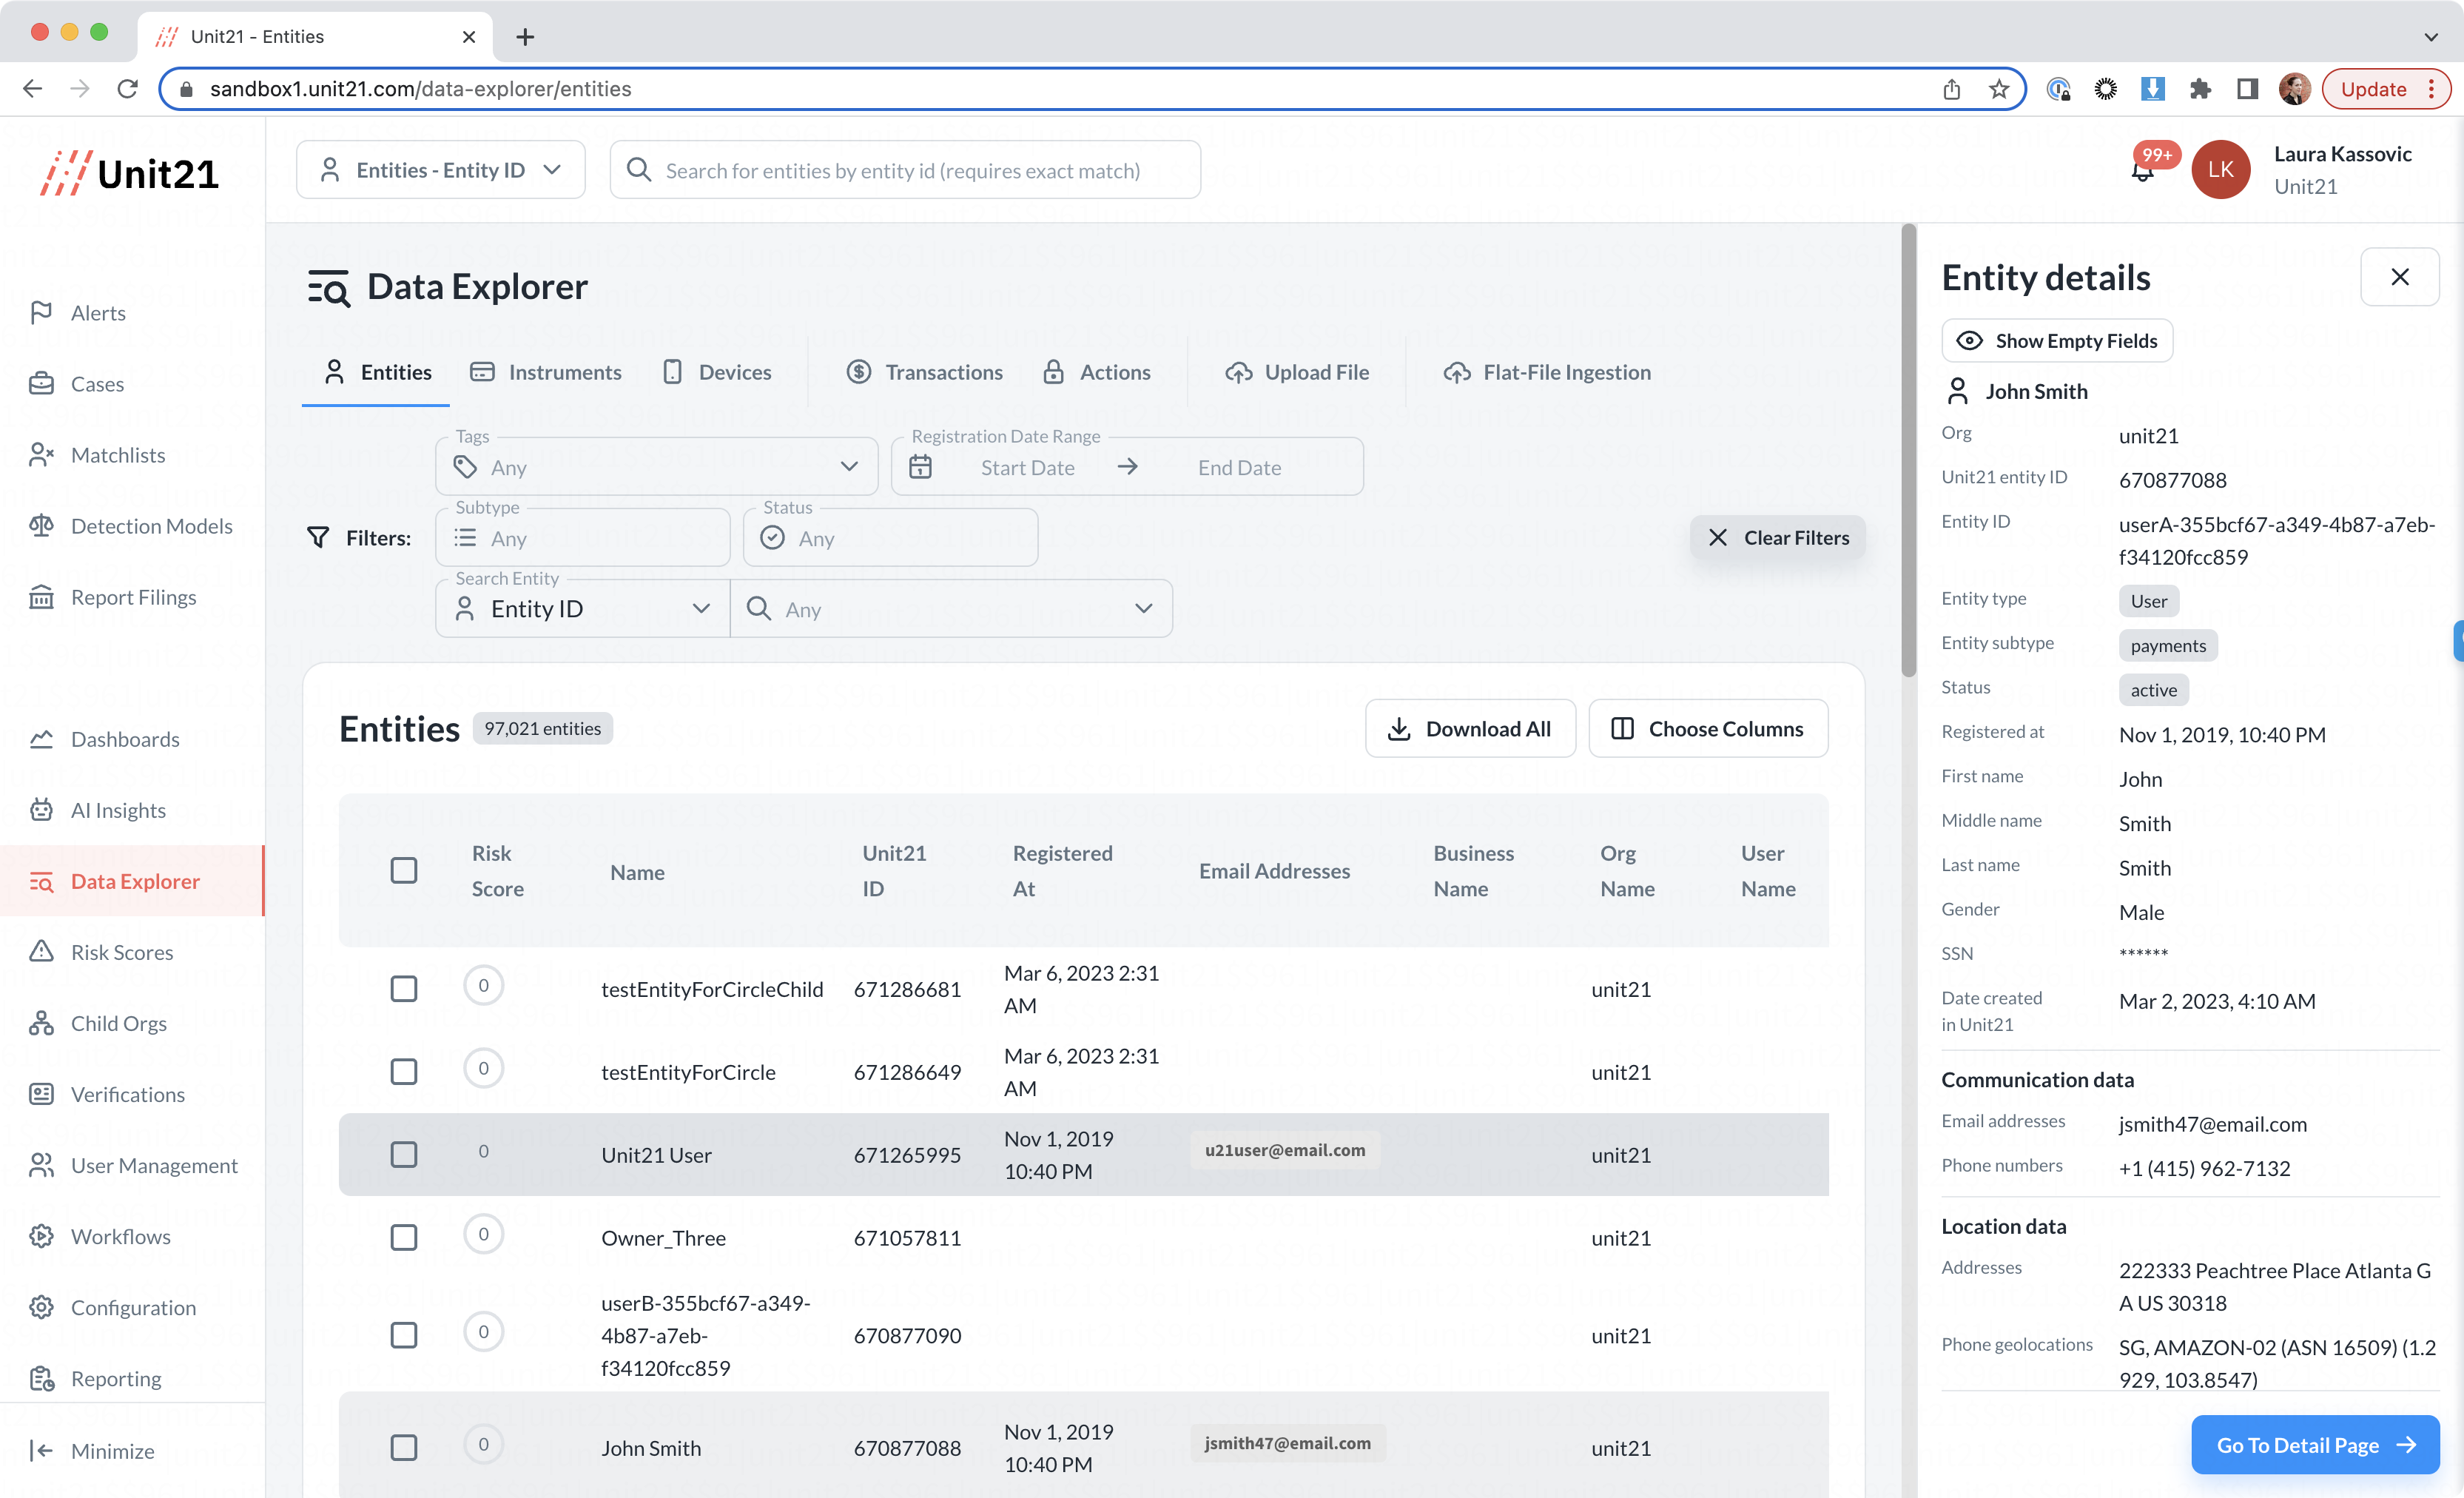Select the Owner_Three row checkbox

[404, 1237]
